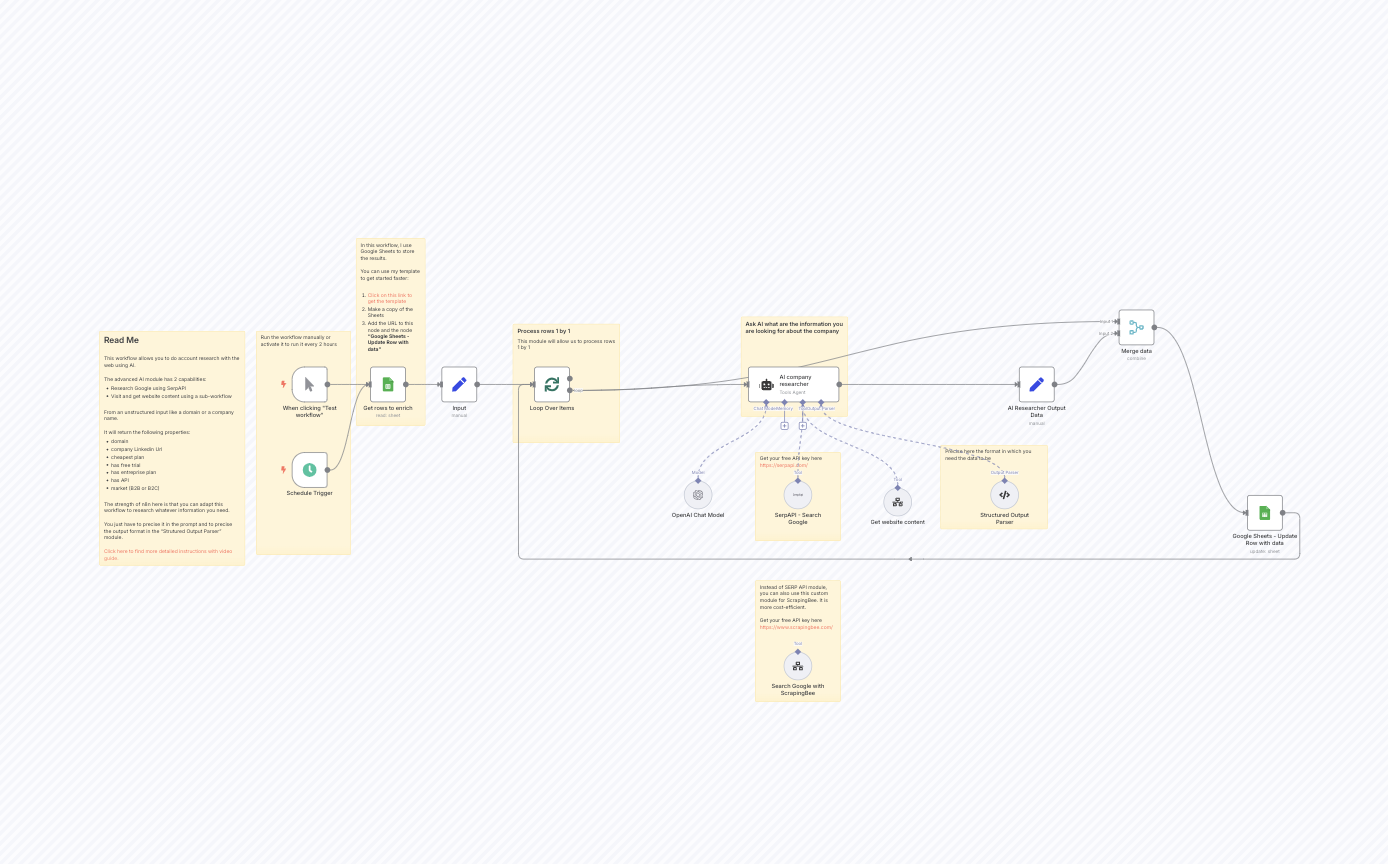This screenshot has height=864, width=1388.
Task: Click the 'company Linkedin Url' bullet text
Action: click(x=136, y=449)
